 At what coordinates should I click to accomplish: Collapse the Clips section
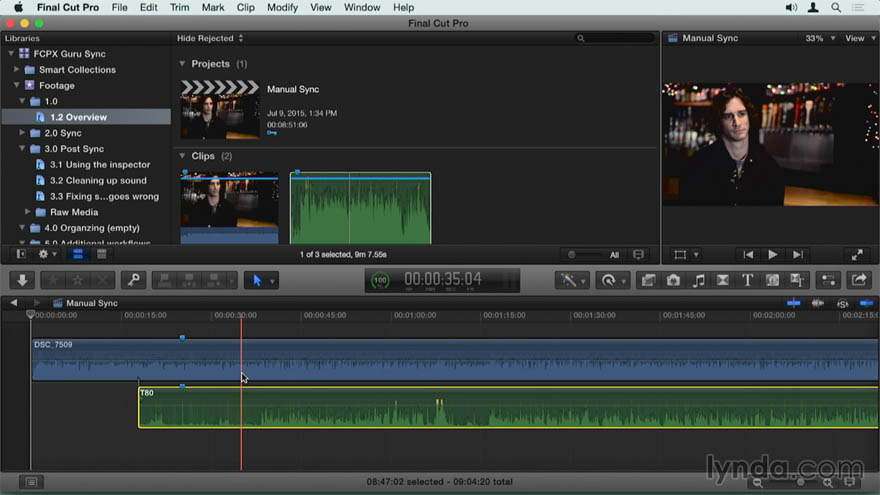coord(182,155)
